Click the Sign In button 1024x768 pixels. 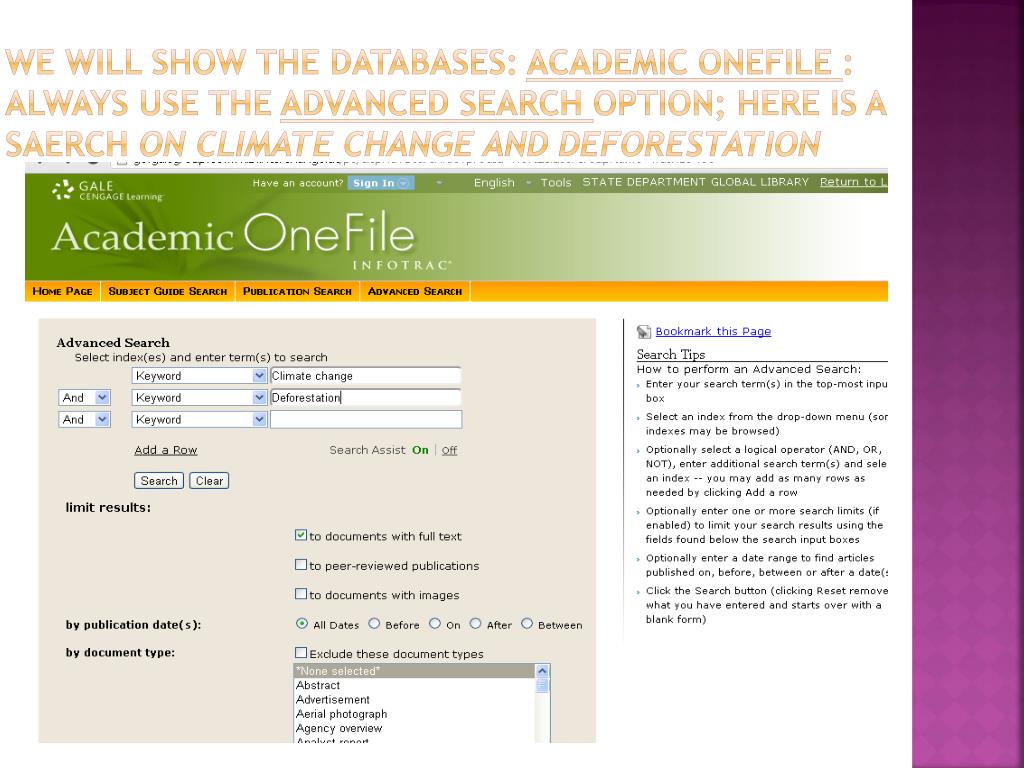coord(380,183)
